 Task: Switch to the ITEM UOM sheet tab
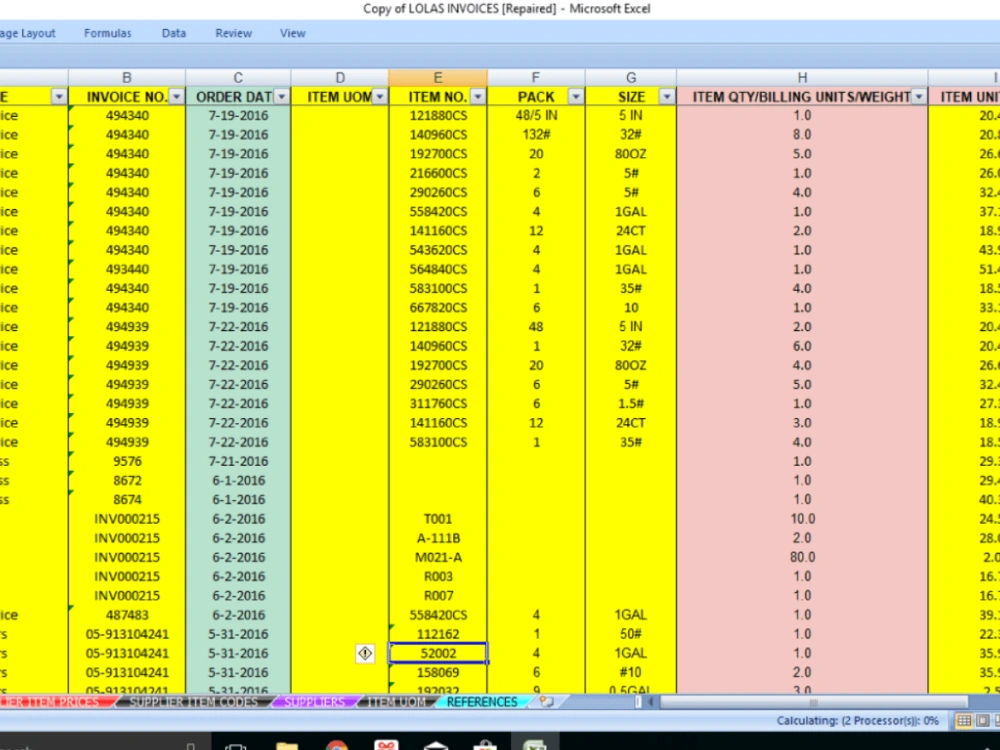pyautogui.click(x=396, y=702)
